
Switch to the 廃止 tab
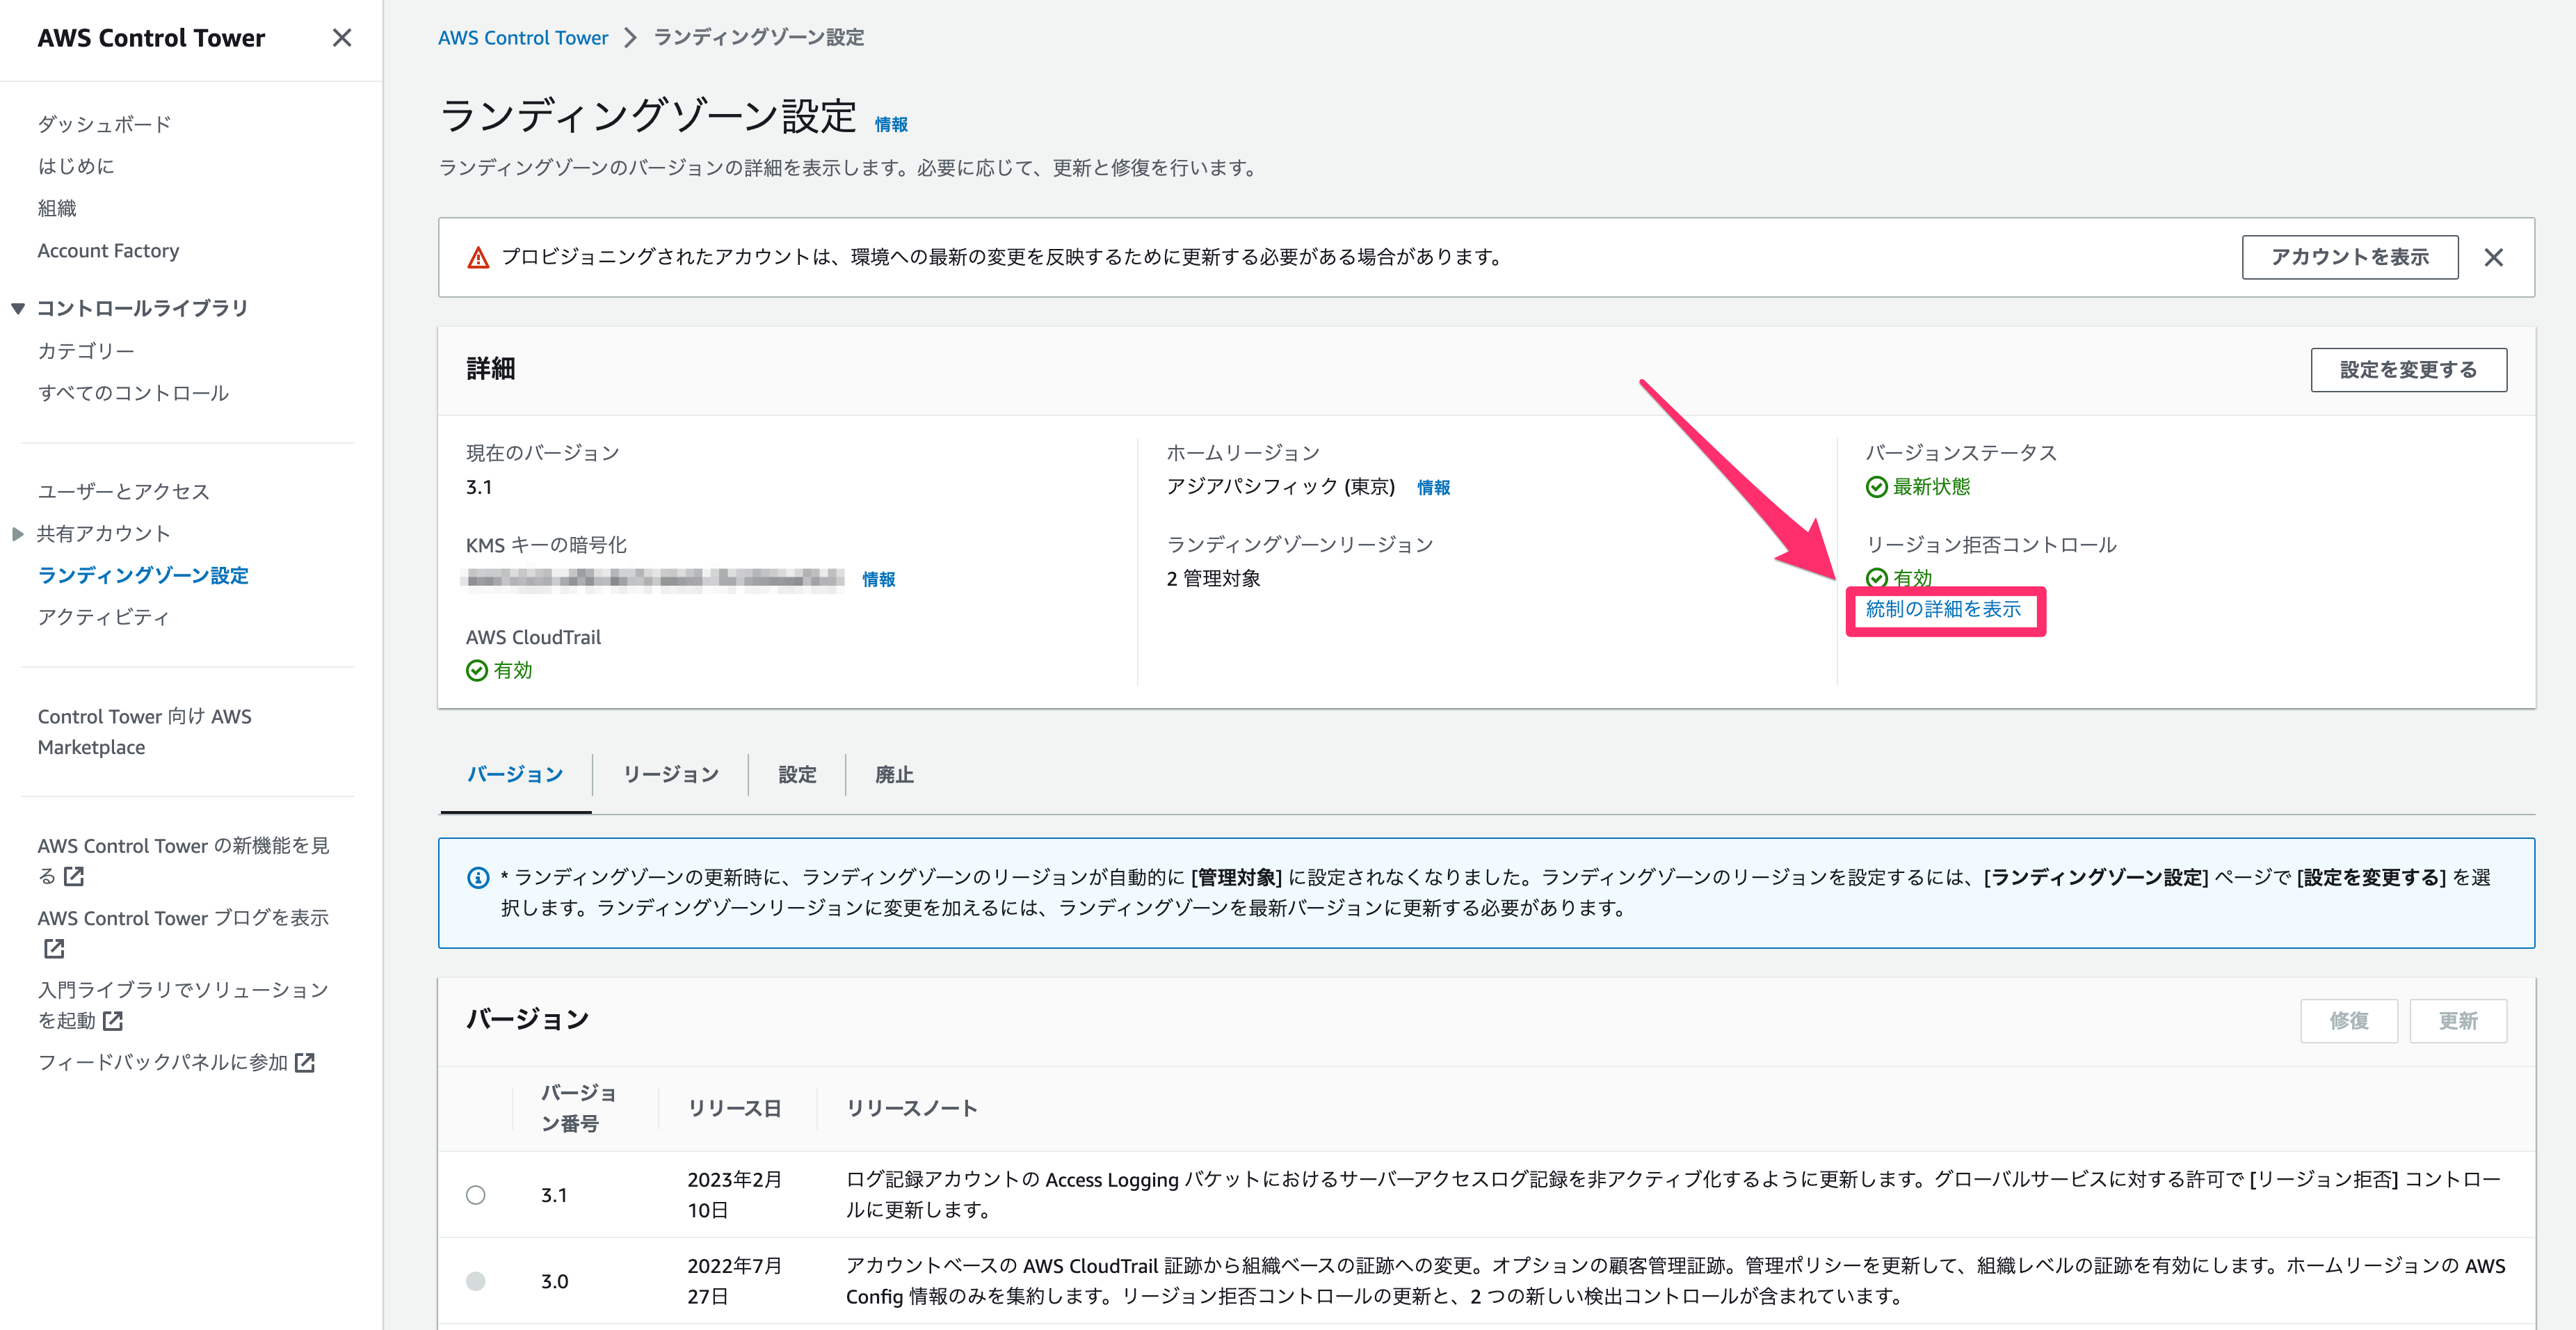click(894, 775)
